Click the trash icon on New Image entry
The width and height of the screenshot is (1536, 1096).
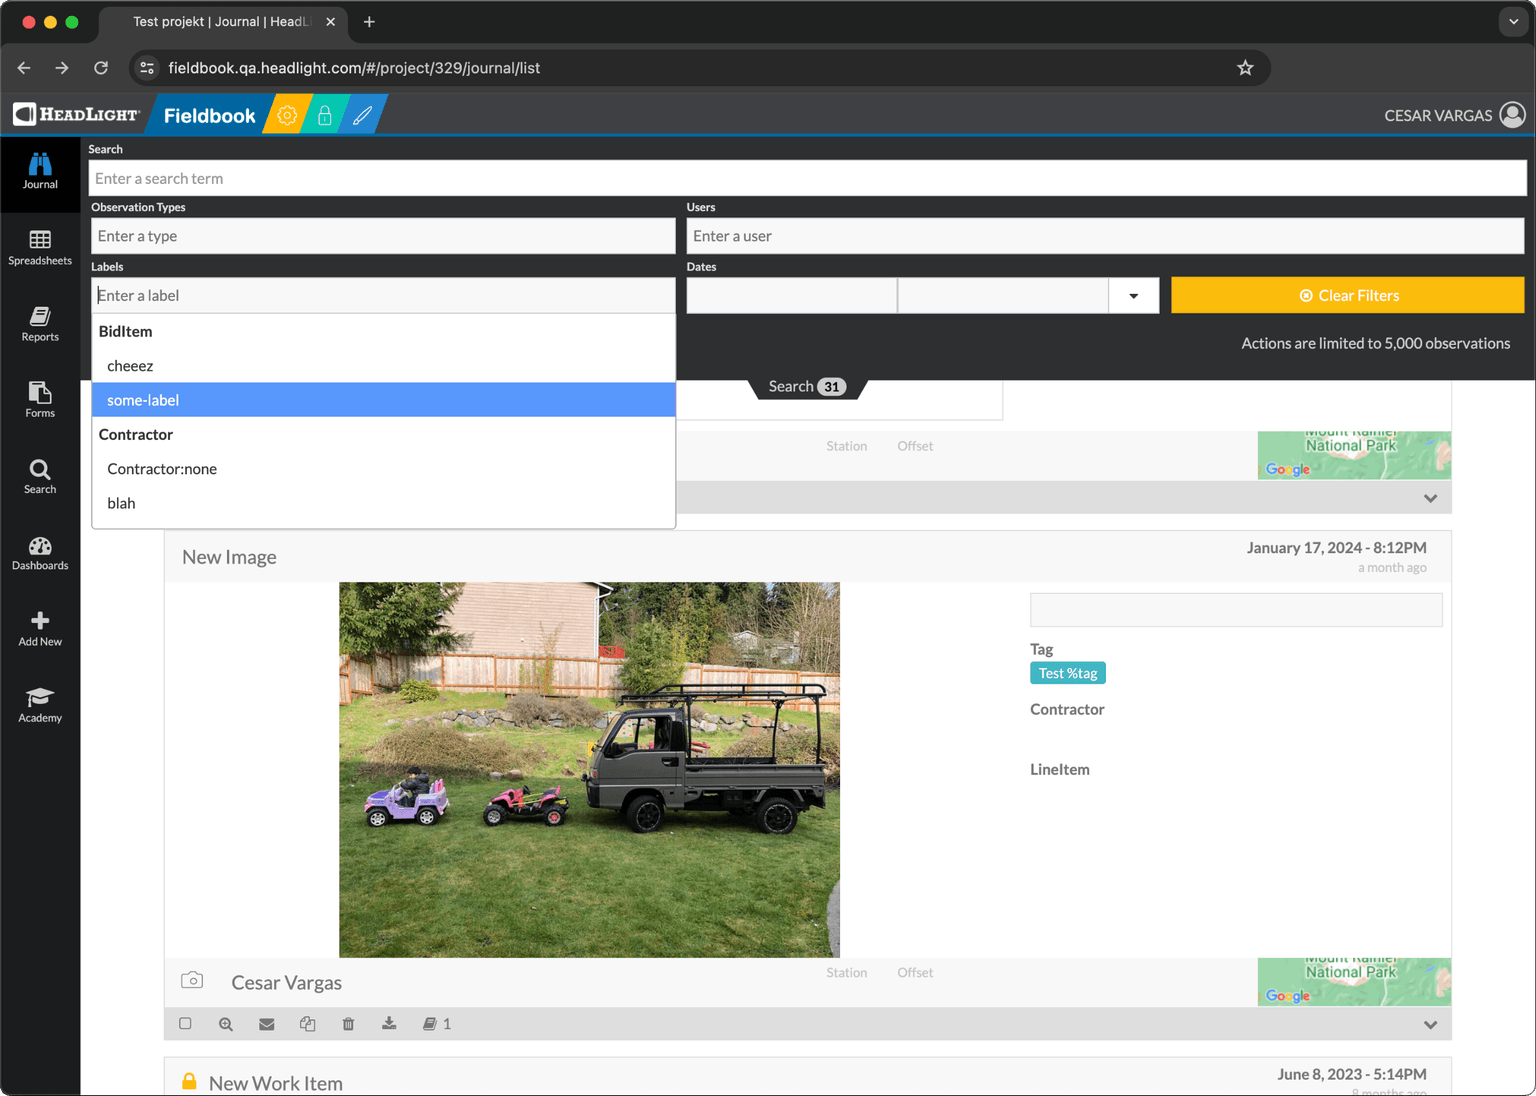click(348, 1024)
